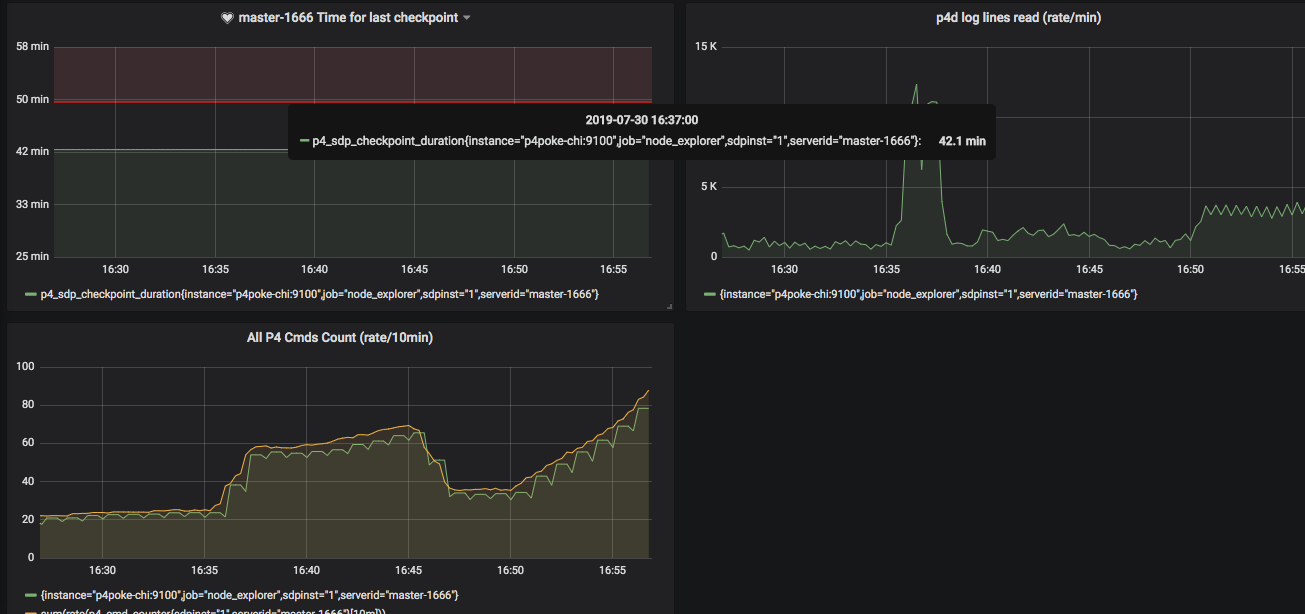The width and height of the screenshot is (1305, 614).
Task: Toggle the legend series under p4d log lines graph
Action: point(928,294)
